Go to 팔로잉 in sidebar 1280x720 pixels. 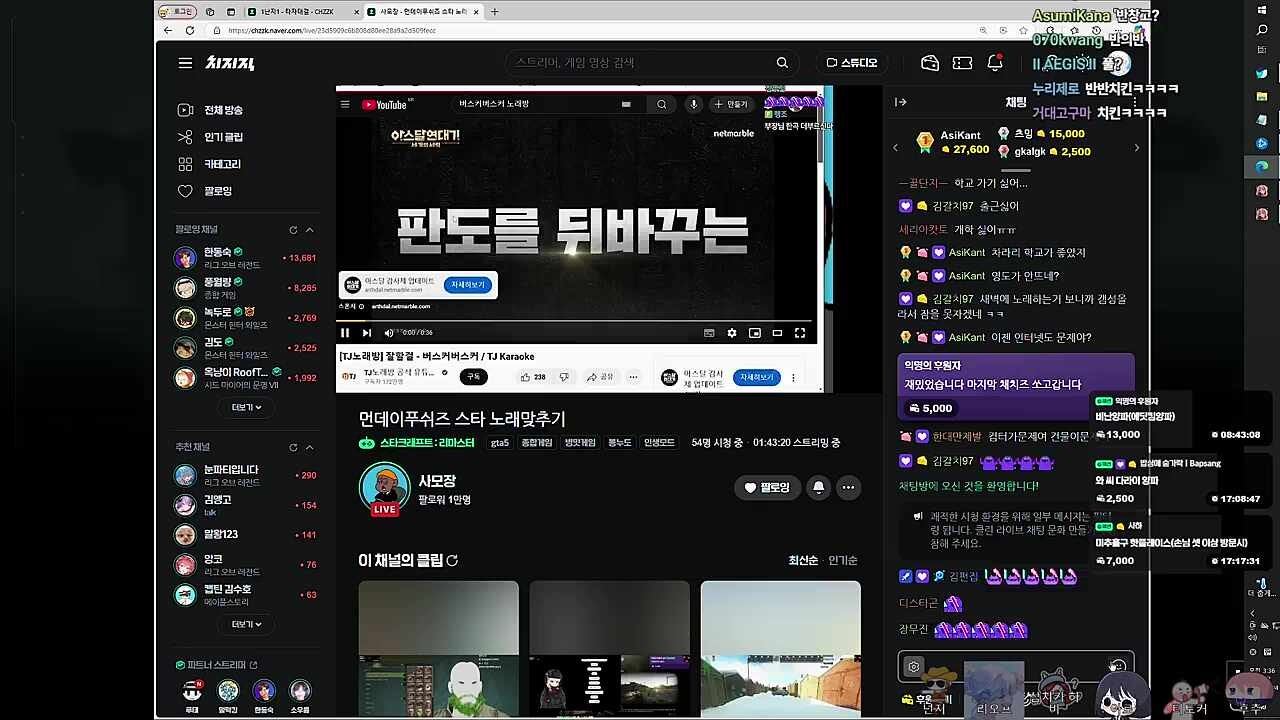[x=204, y=191]
